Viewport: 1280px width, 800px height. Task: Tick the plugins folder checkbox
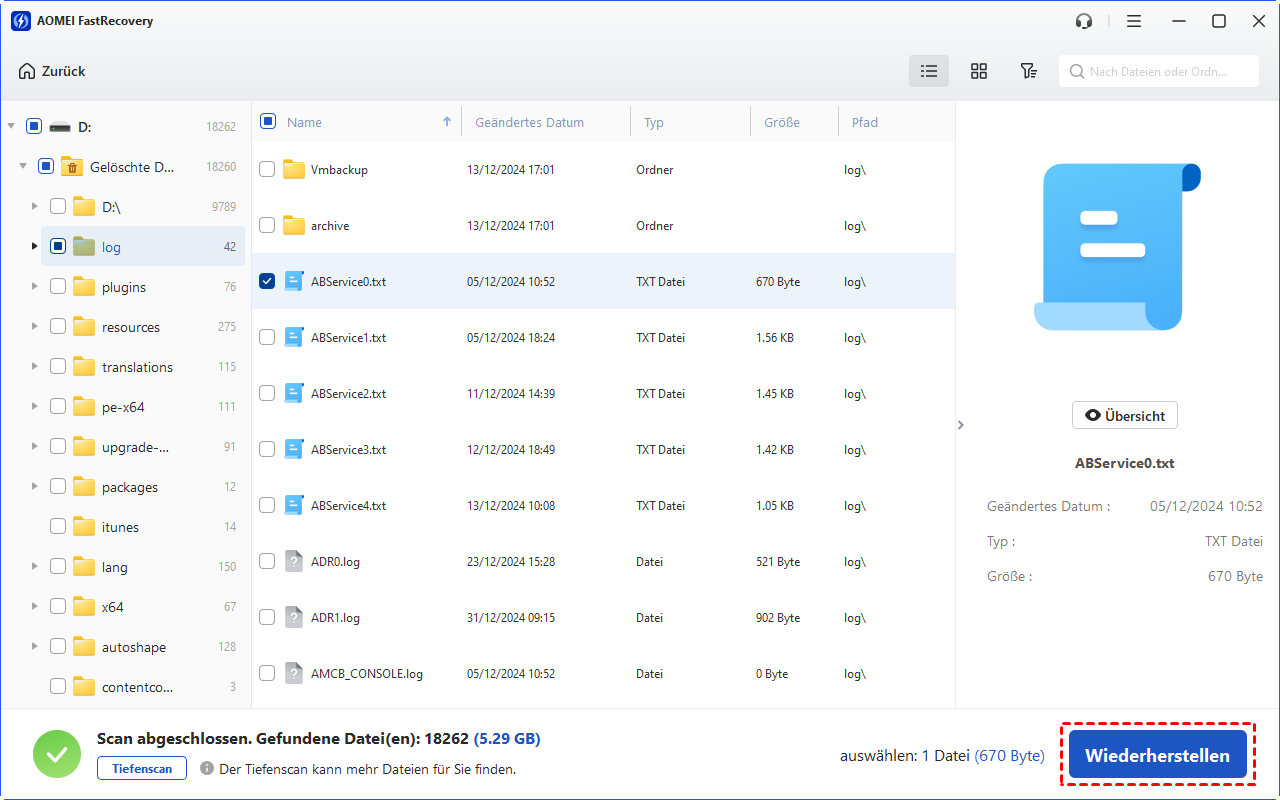pos(58,287)
